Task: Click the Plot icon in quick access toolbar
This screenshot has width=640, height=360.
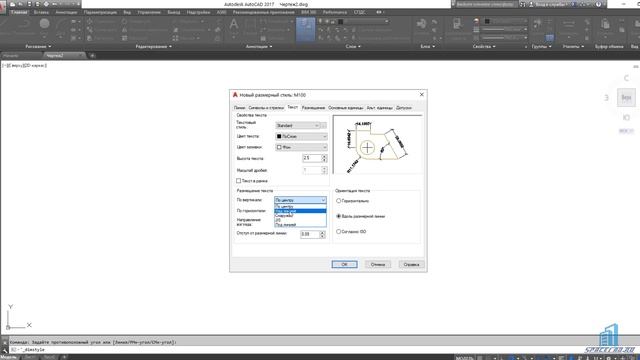Action: click(46, 4)
